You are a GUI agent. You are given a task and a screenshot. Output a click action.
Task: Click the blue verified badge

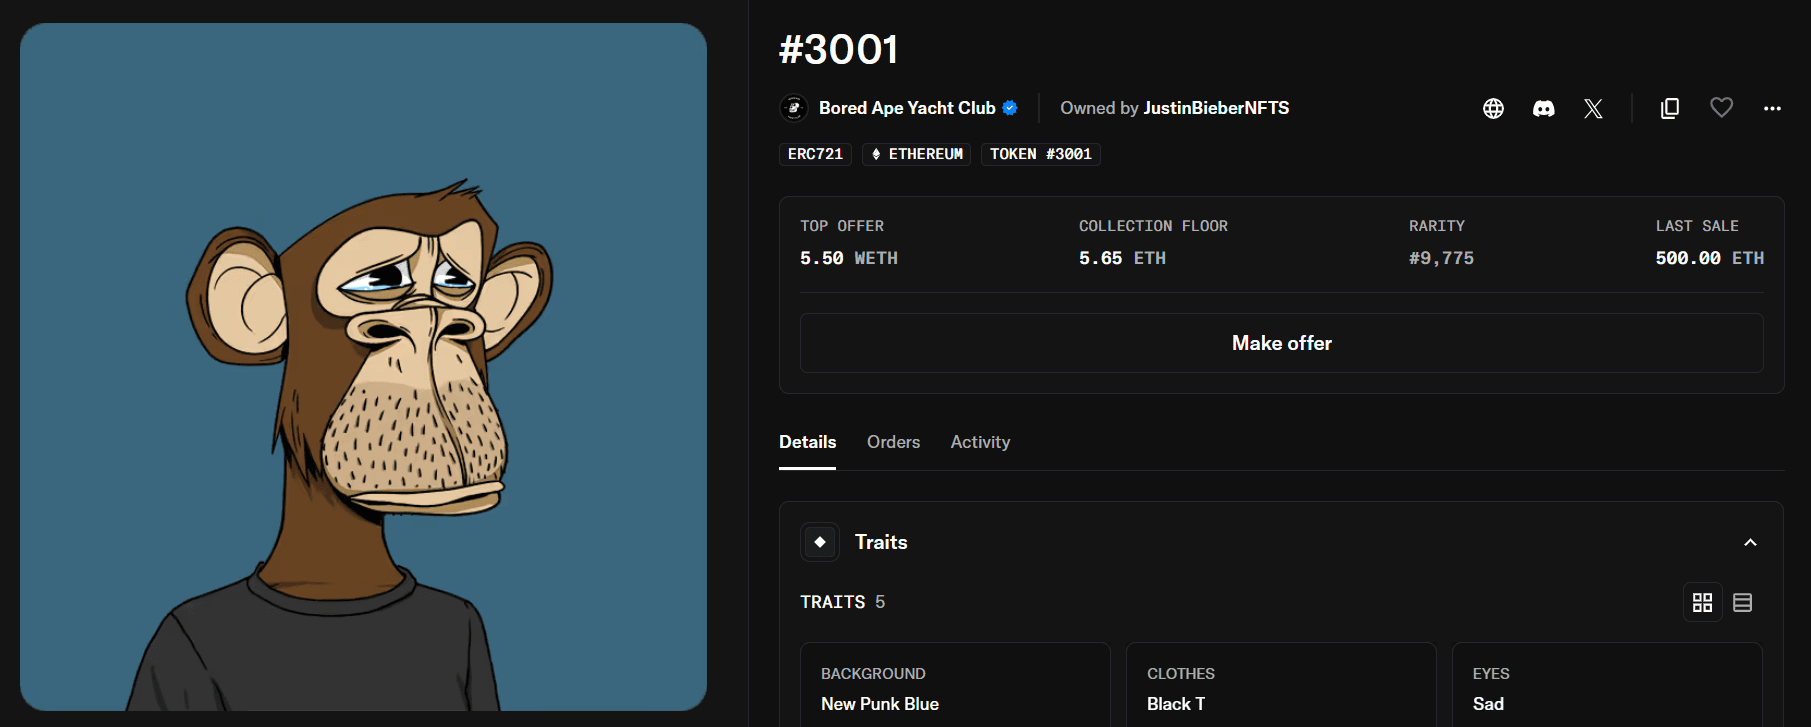pyautogui.click(x=1010, y=108)
